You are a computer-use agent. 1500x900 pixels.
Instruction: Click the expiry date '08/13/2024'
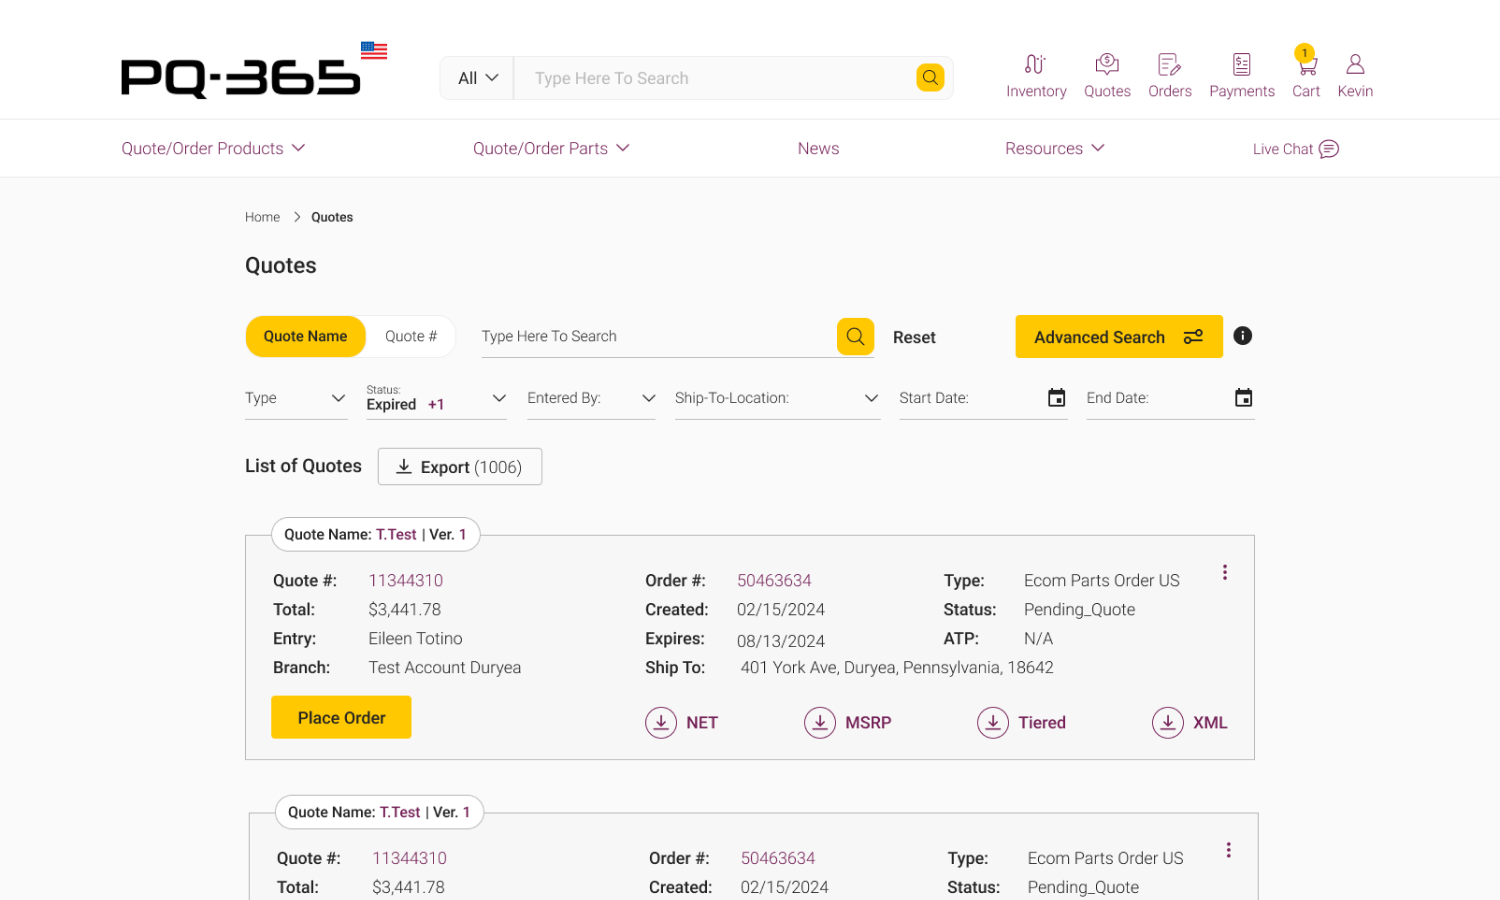click(x=781, y=641)
